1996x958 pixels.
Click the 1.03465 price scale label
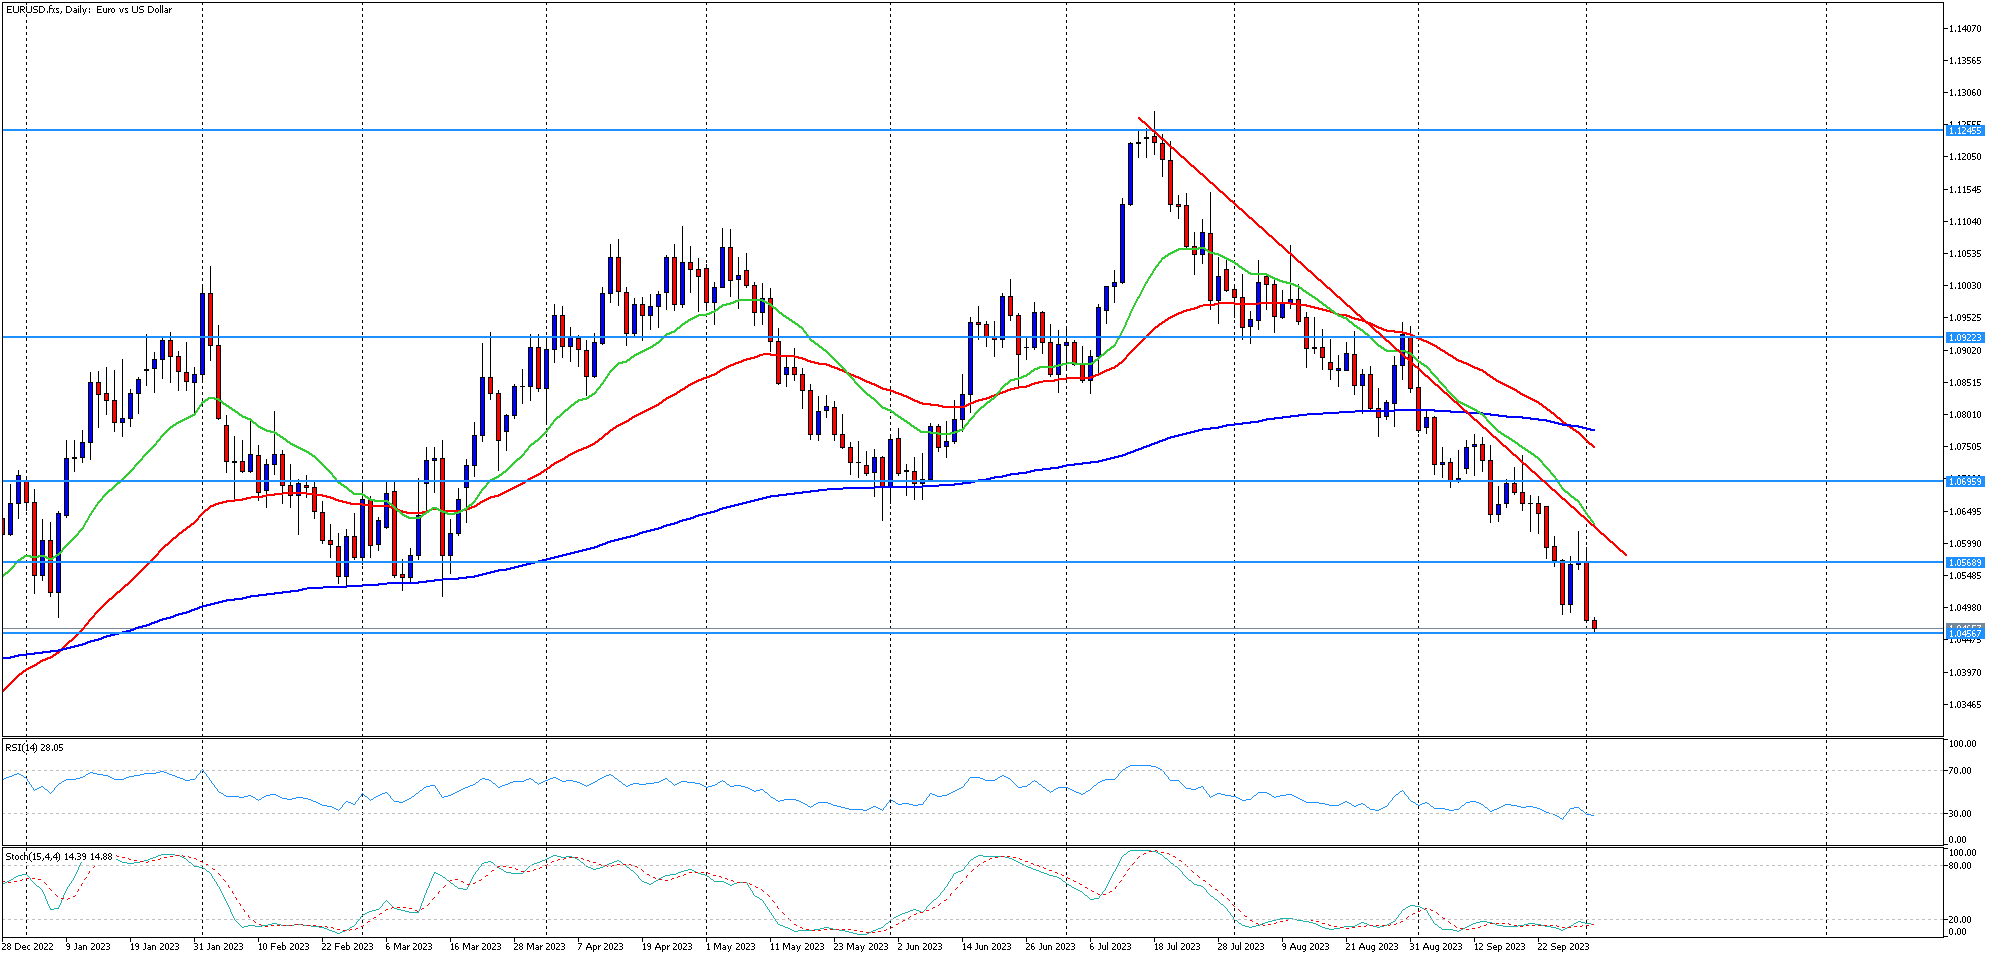(1964, 705)
